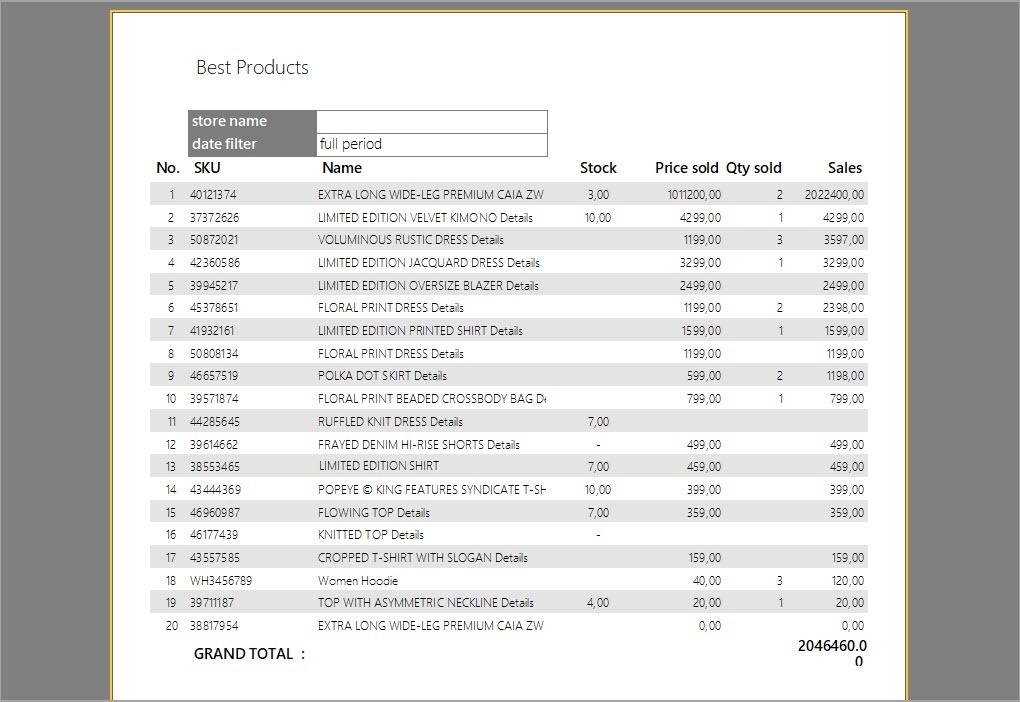Image resolution: width=1020 pixels, height=702 pixels.
Task: Click the grand total value 2046460.00
Action: coord(832,653)
